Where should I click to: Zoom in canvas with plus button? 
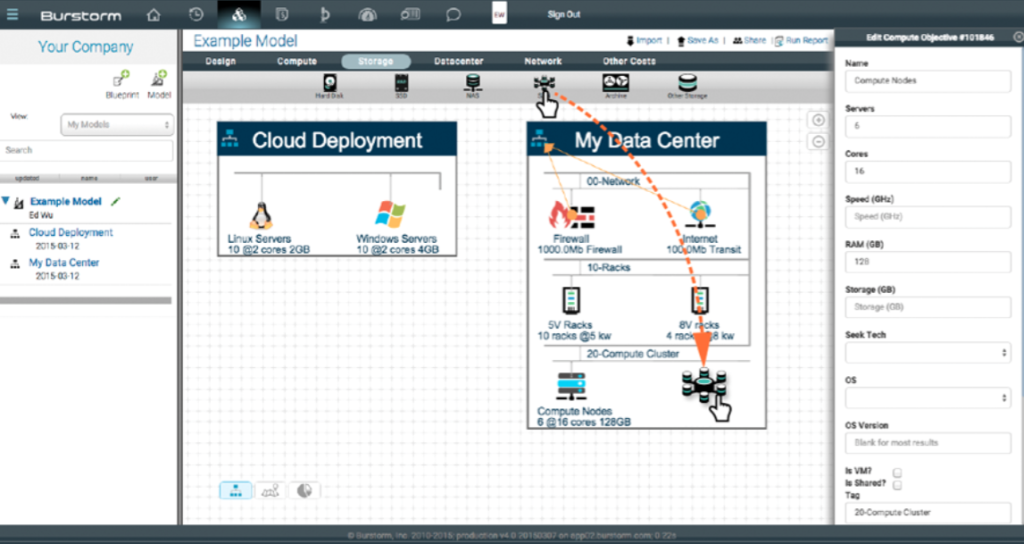[818, 120]
